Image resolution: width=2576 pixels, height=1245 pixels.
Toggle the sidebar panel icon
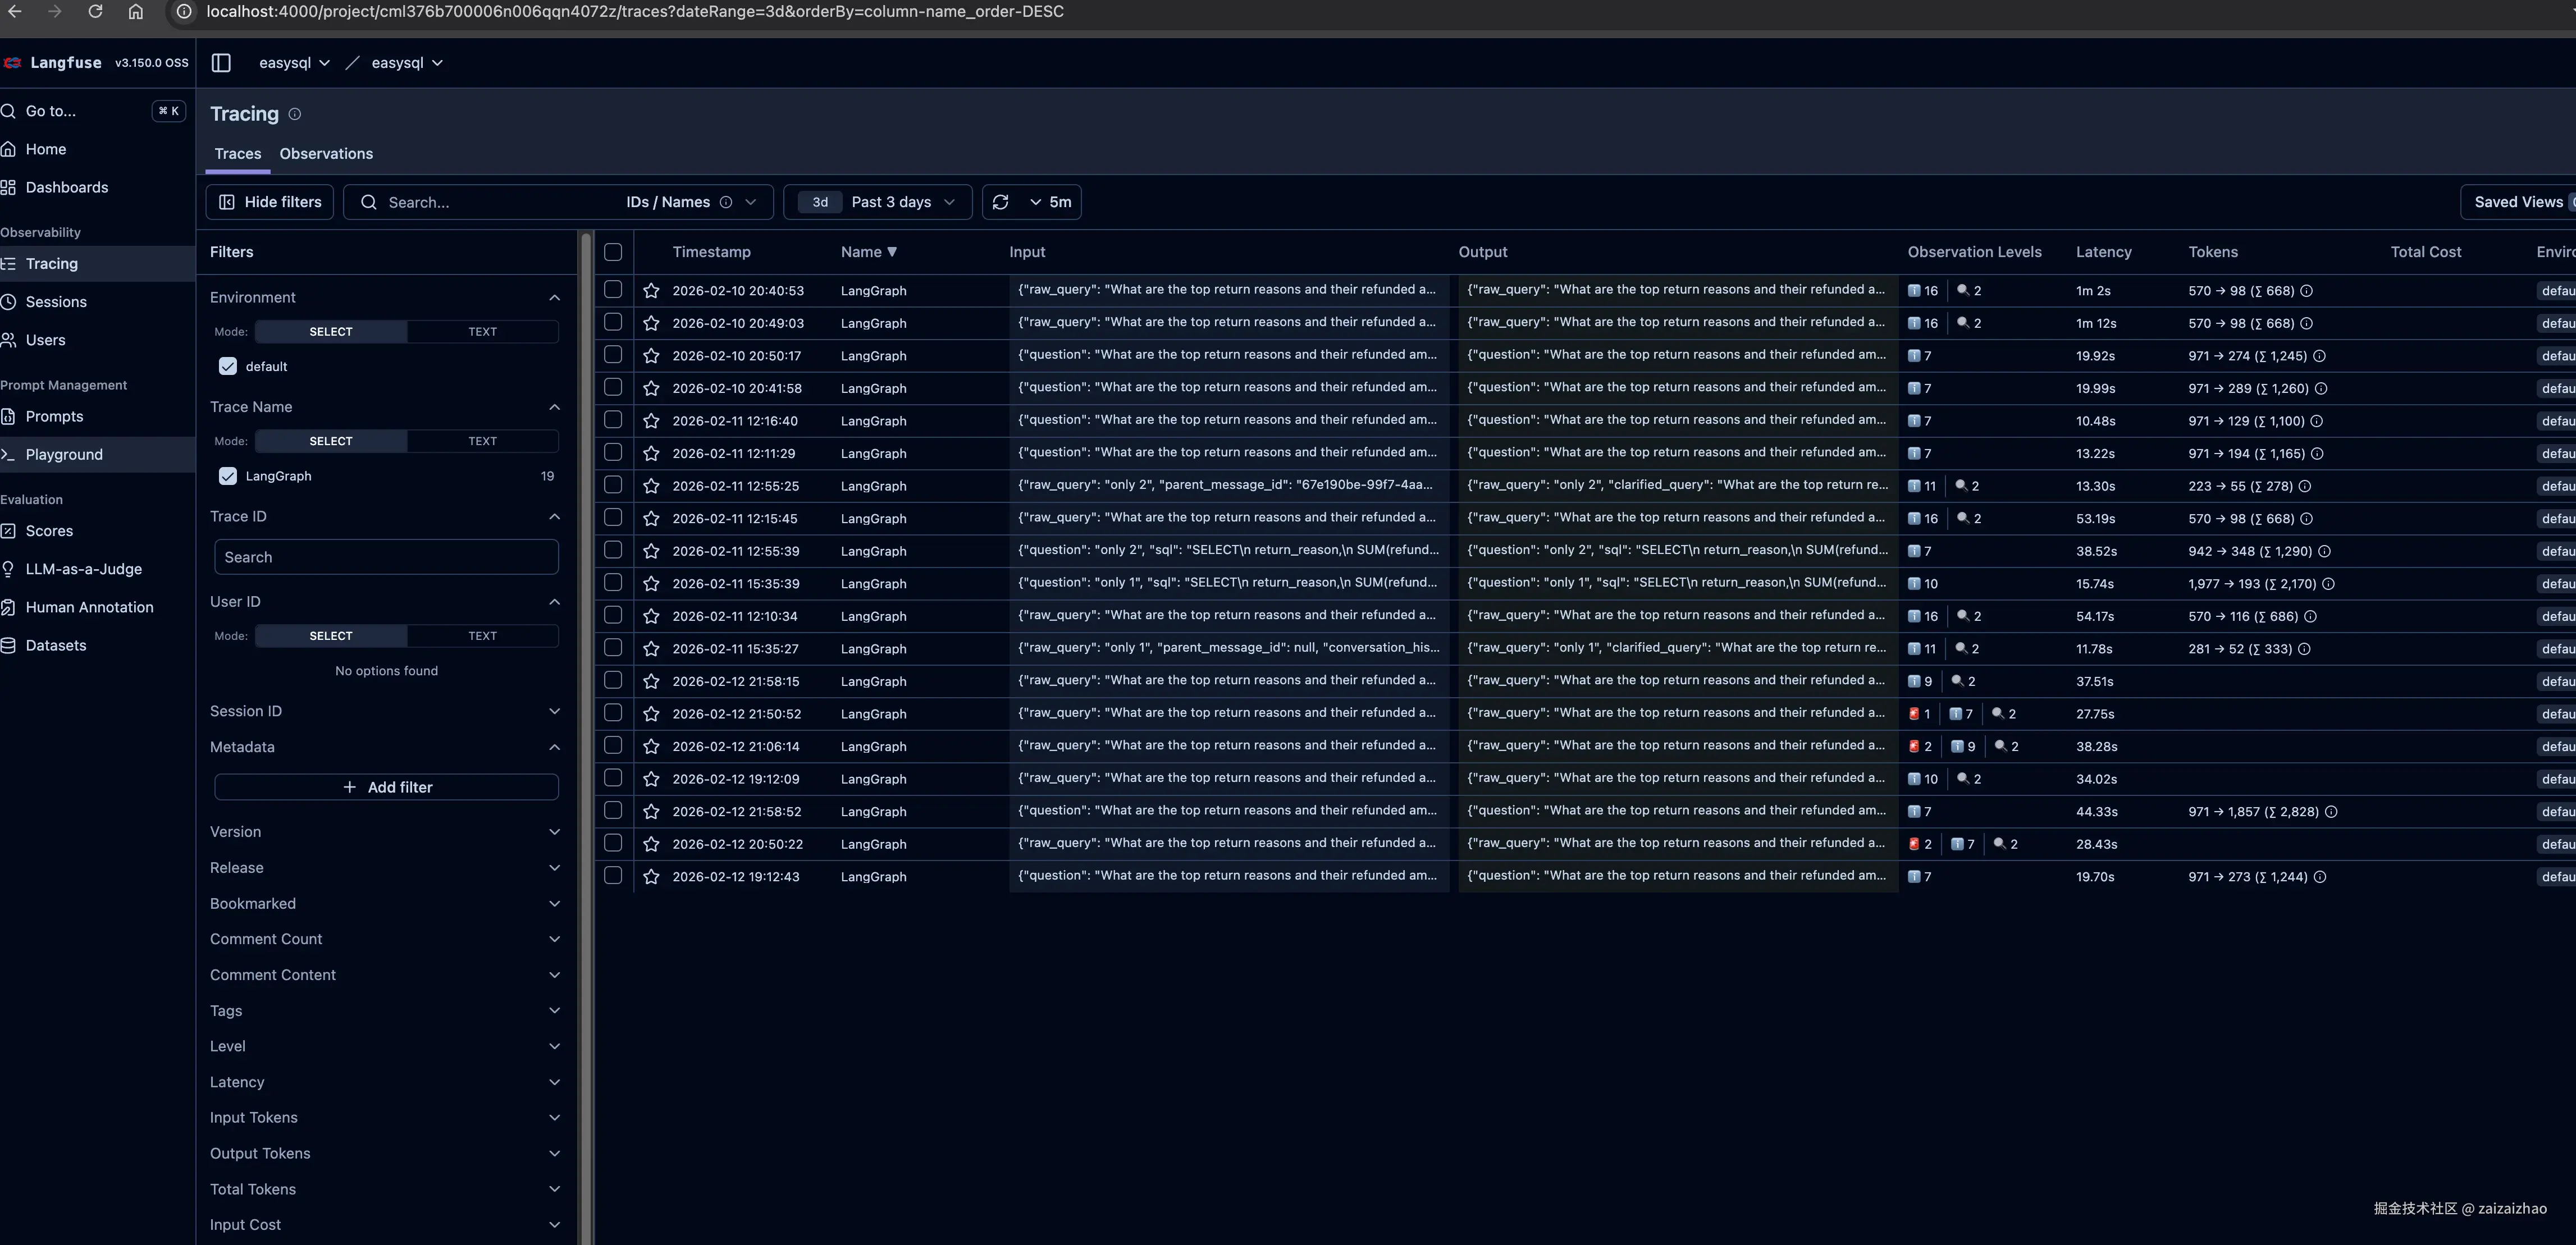click(221, 63)
